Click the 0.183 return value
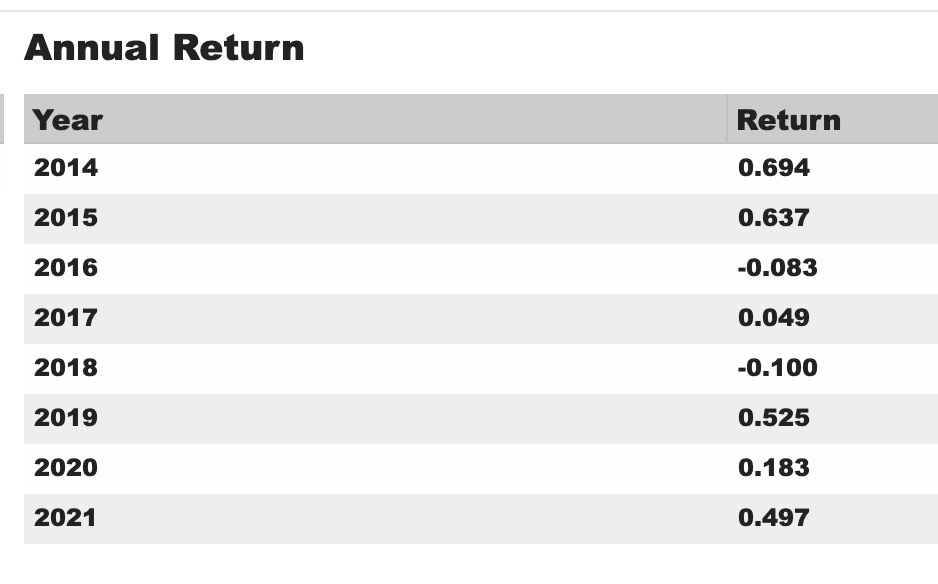Viewport: 938px width, 584px height. (773, 468)
